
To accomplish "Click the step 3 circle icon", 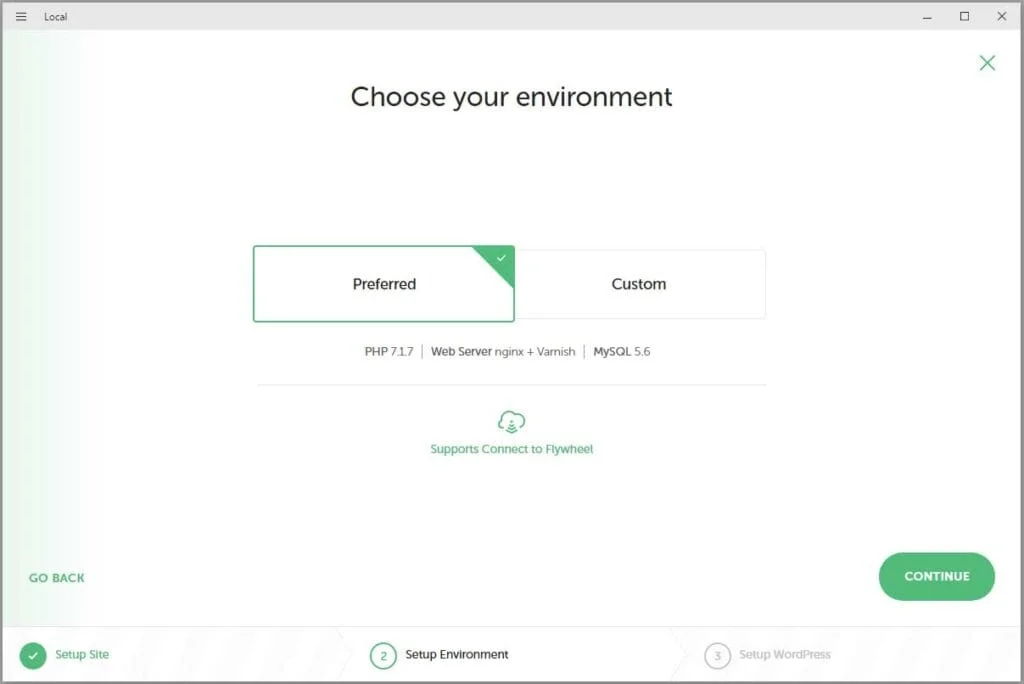I will (717, 656).
